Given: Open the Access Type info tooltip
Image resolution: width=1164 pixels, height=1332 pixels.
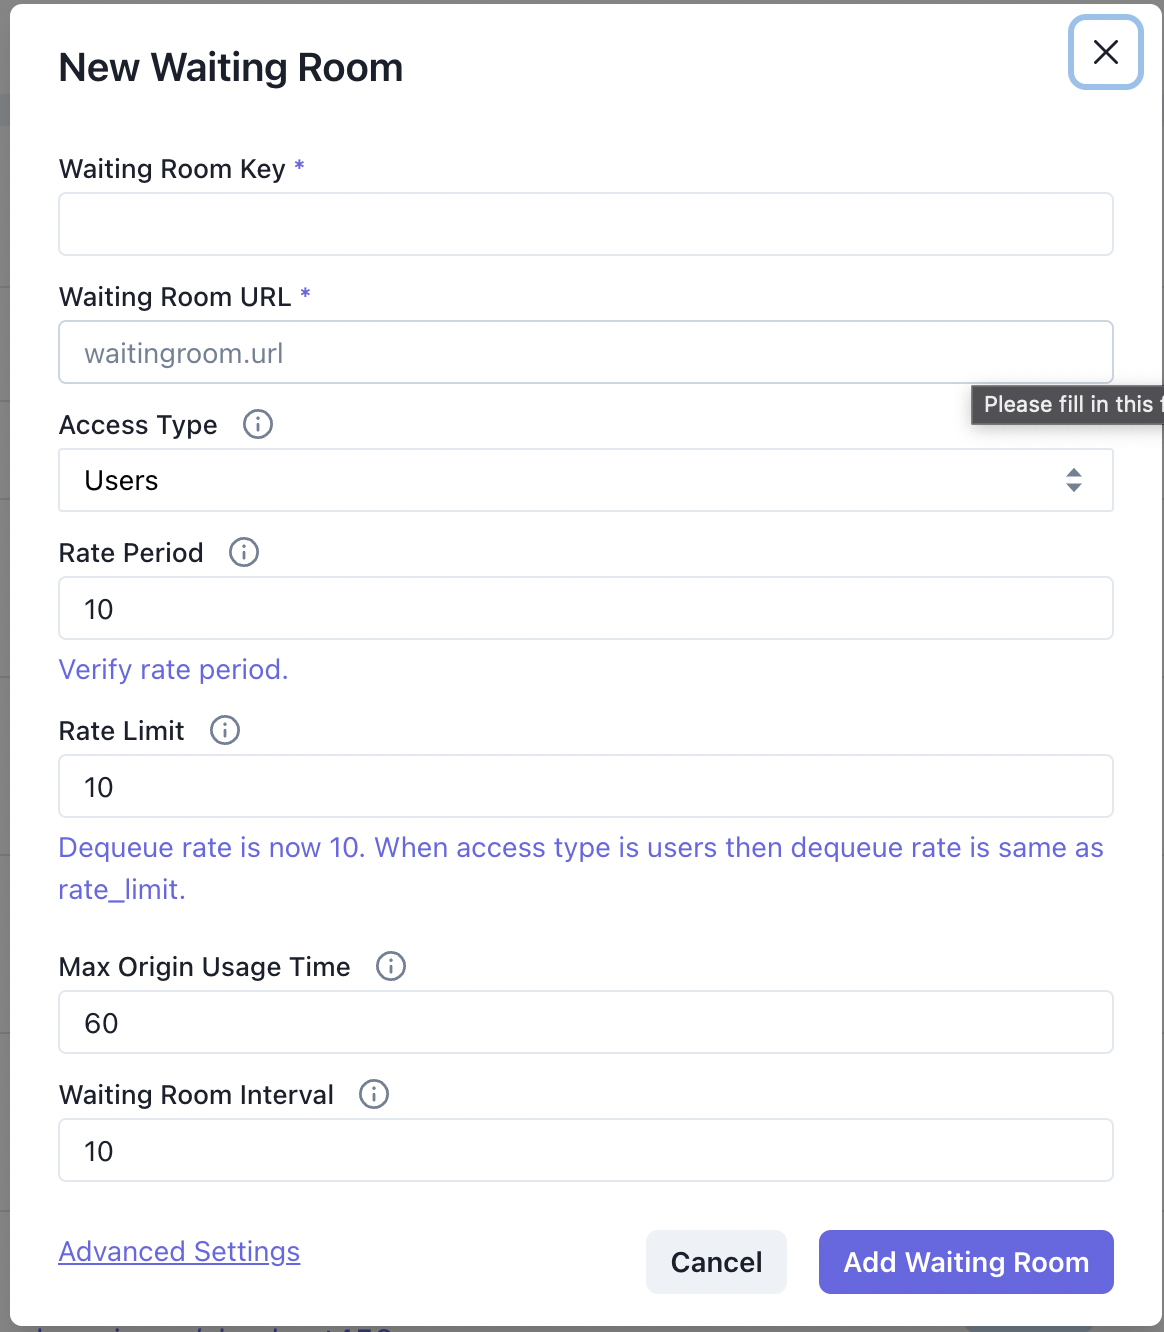Looking at the screenshot, I should [257, 424].
